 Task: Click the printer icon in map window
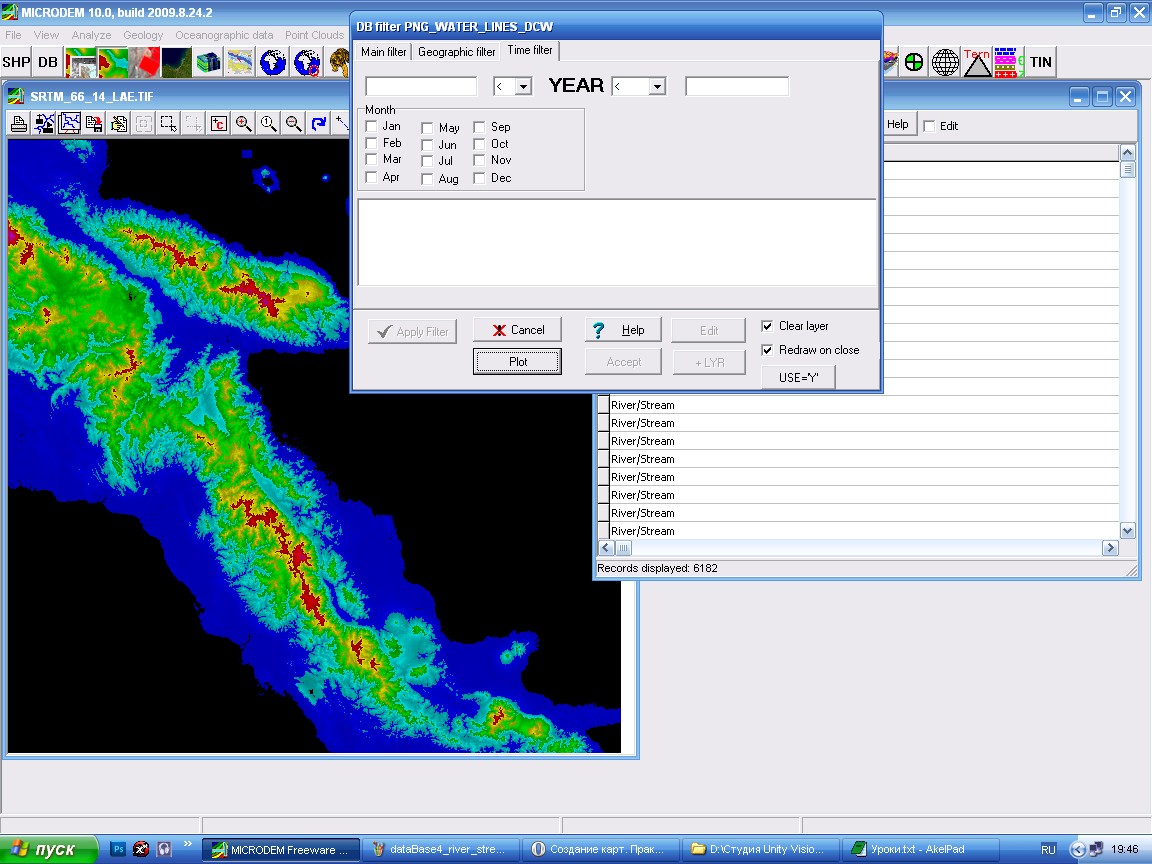coord(19,124)
